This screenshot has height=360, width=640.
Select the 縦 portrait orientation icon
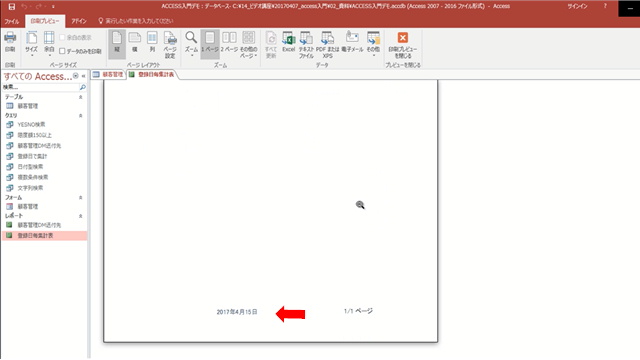point(117,43)
